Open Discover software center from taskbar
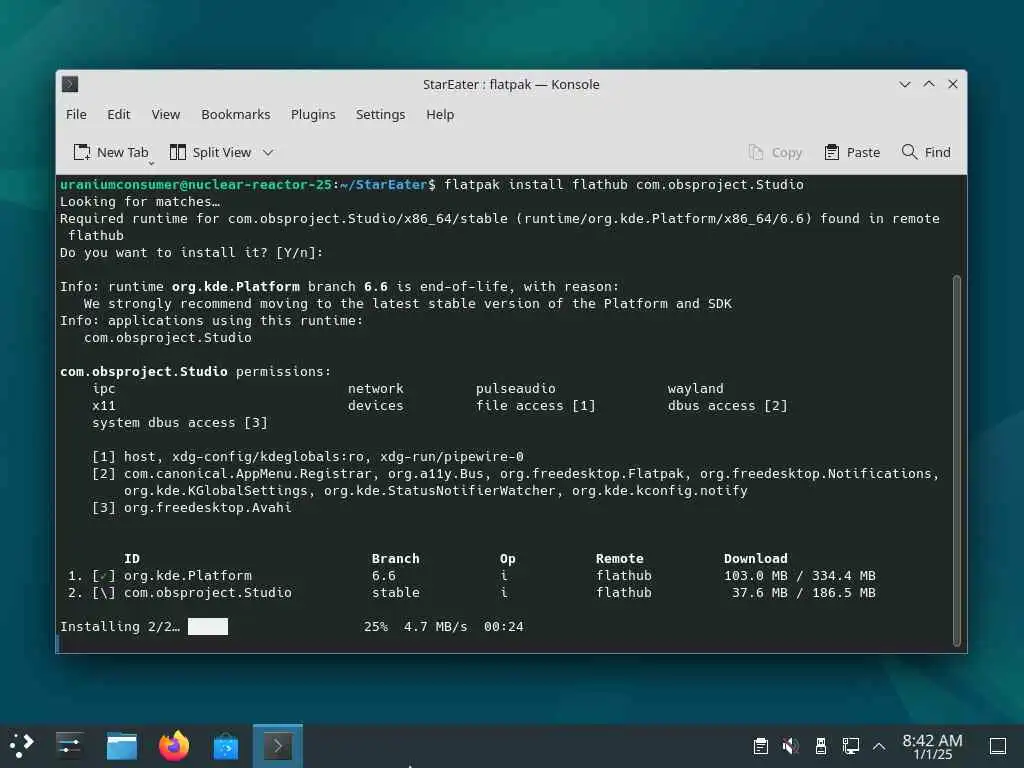The image size is (1024, 768). coord(226,746)
